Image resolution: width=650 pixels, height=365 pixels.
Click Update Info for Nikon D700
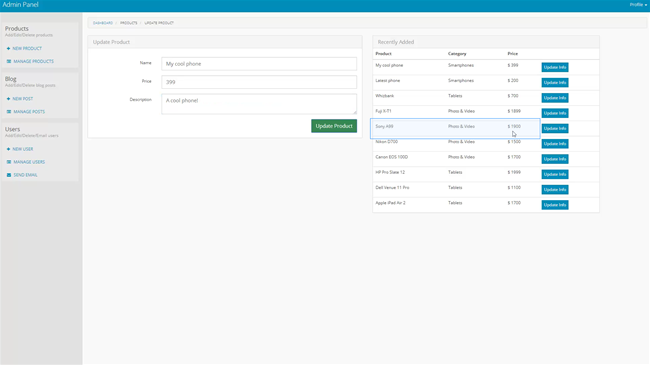click(x=555, y=144)
